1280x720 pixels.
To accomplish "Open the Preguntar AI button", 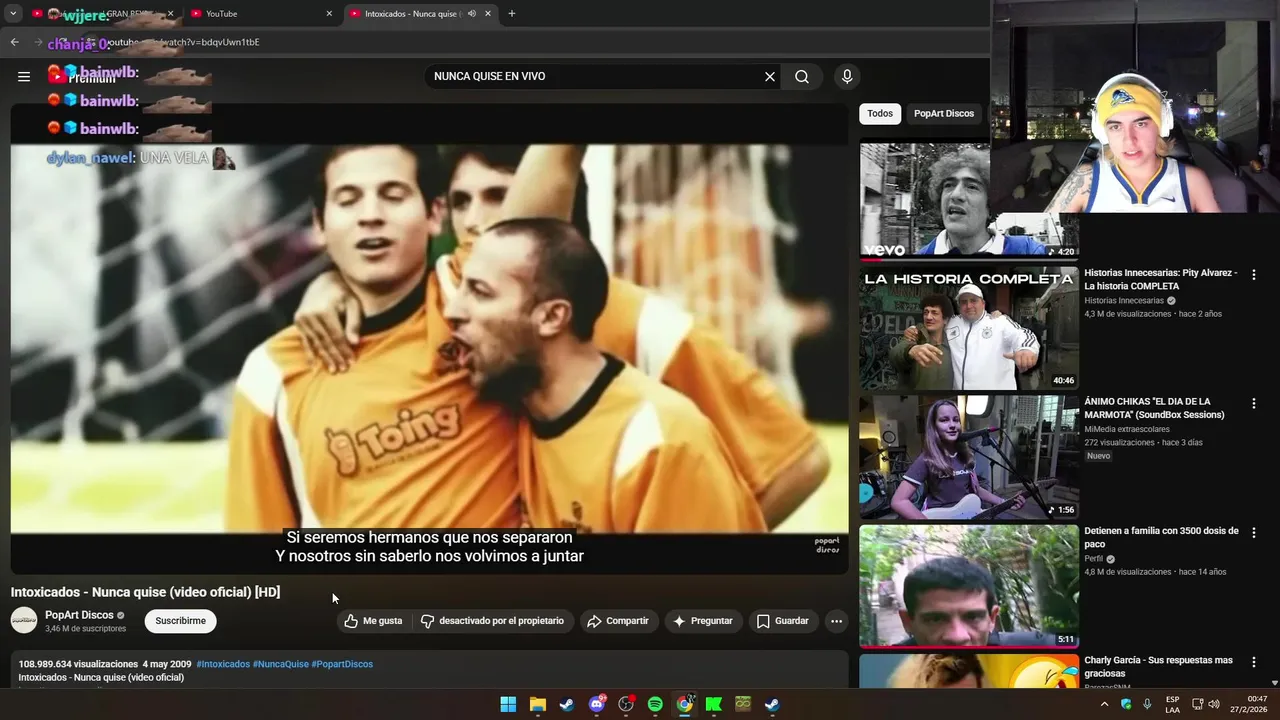I will (703, 621).
